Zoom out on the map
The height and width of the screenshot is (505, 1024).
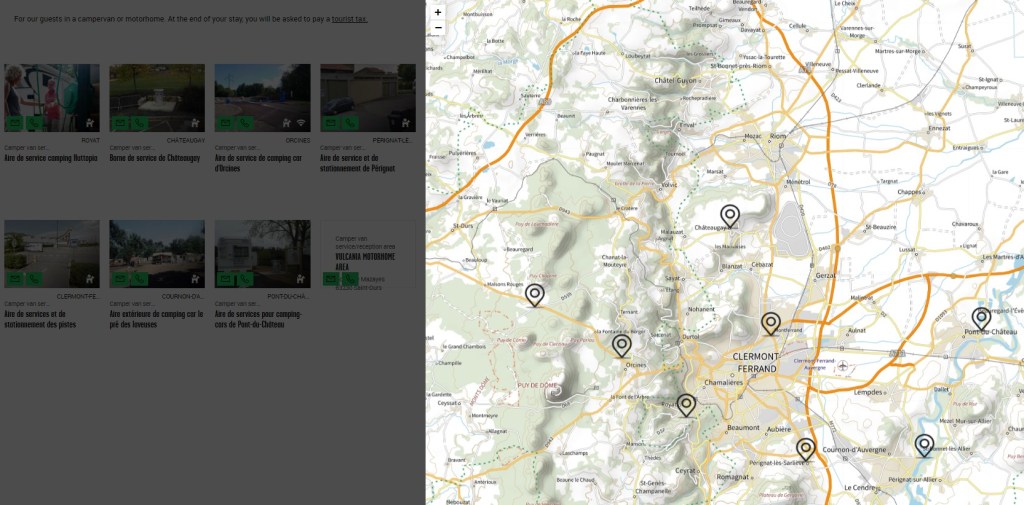(x=438, y=28)
